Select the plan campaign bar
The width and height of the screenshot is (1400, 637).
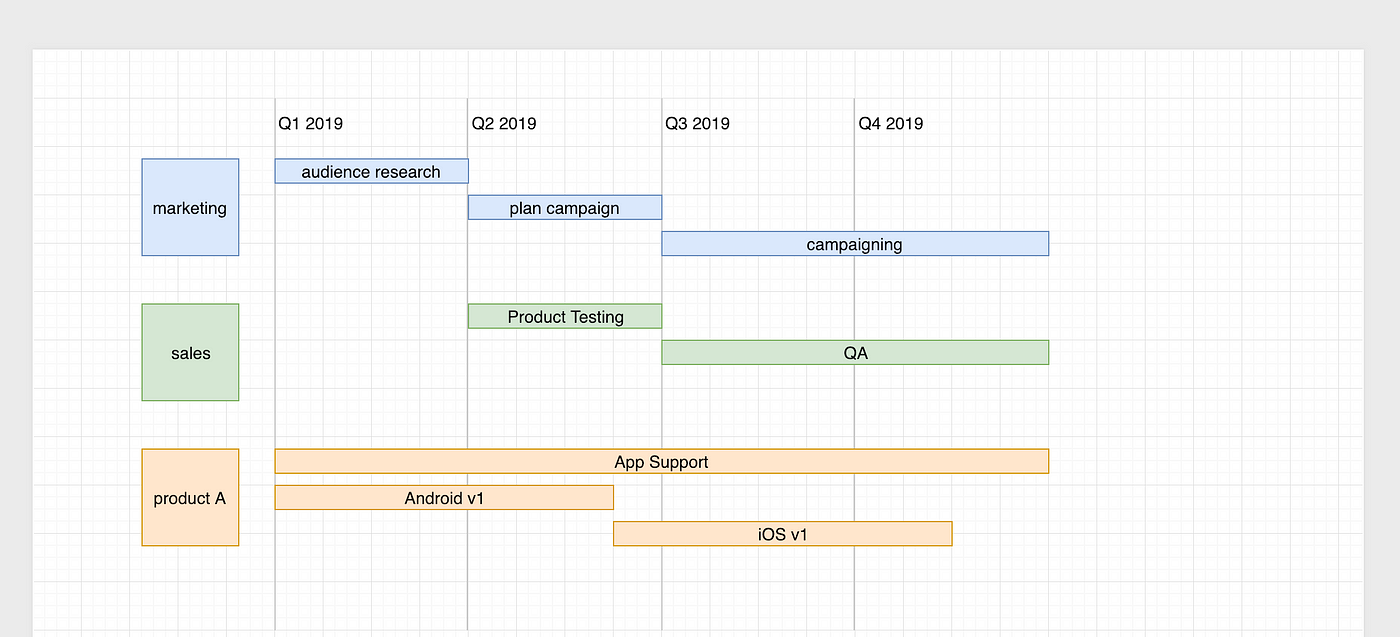coord(565,207)
